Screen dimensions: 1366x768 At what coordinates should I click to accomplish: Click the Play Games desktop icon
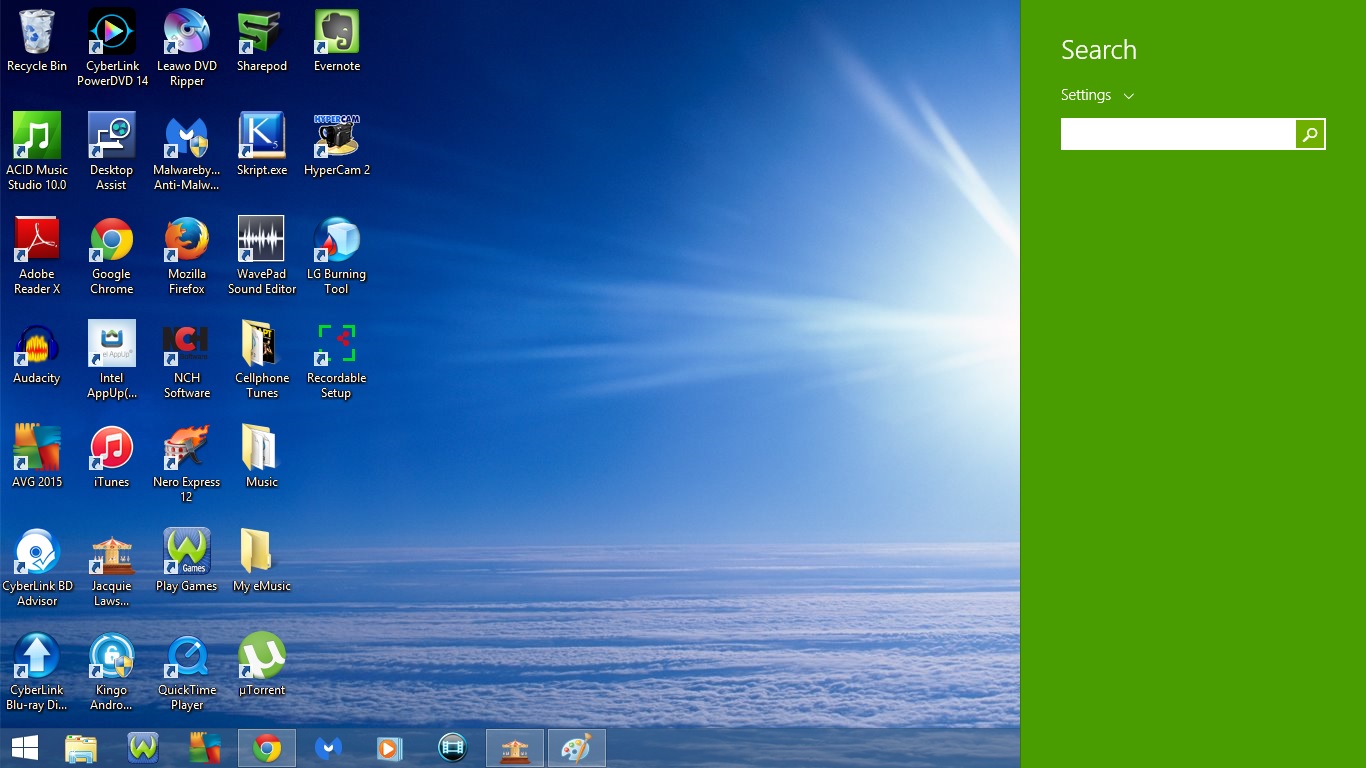click(x=187, y=562)
